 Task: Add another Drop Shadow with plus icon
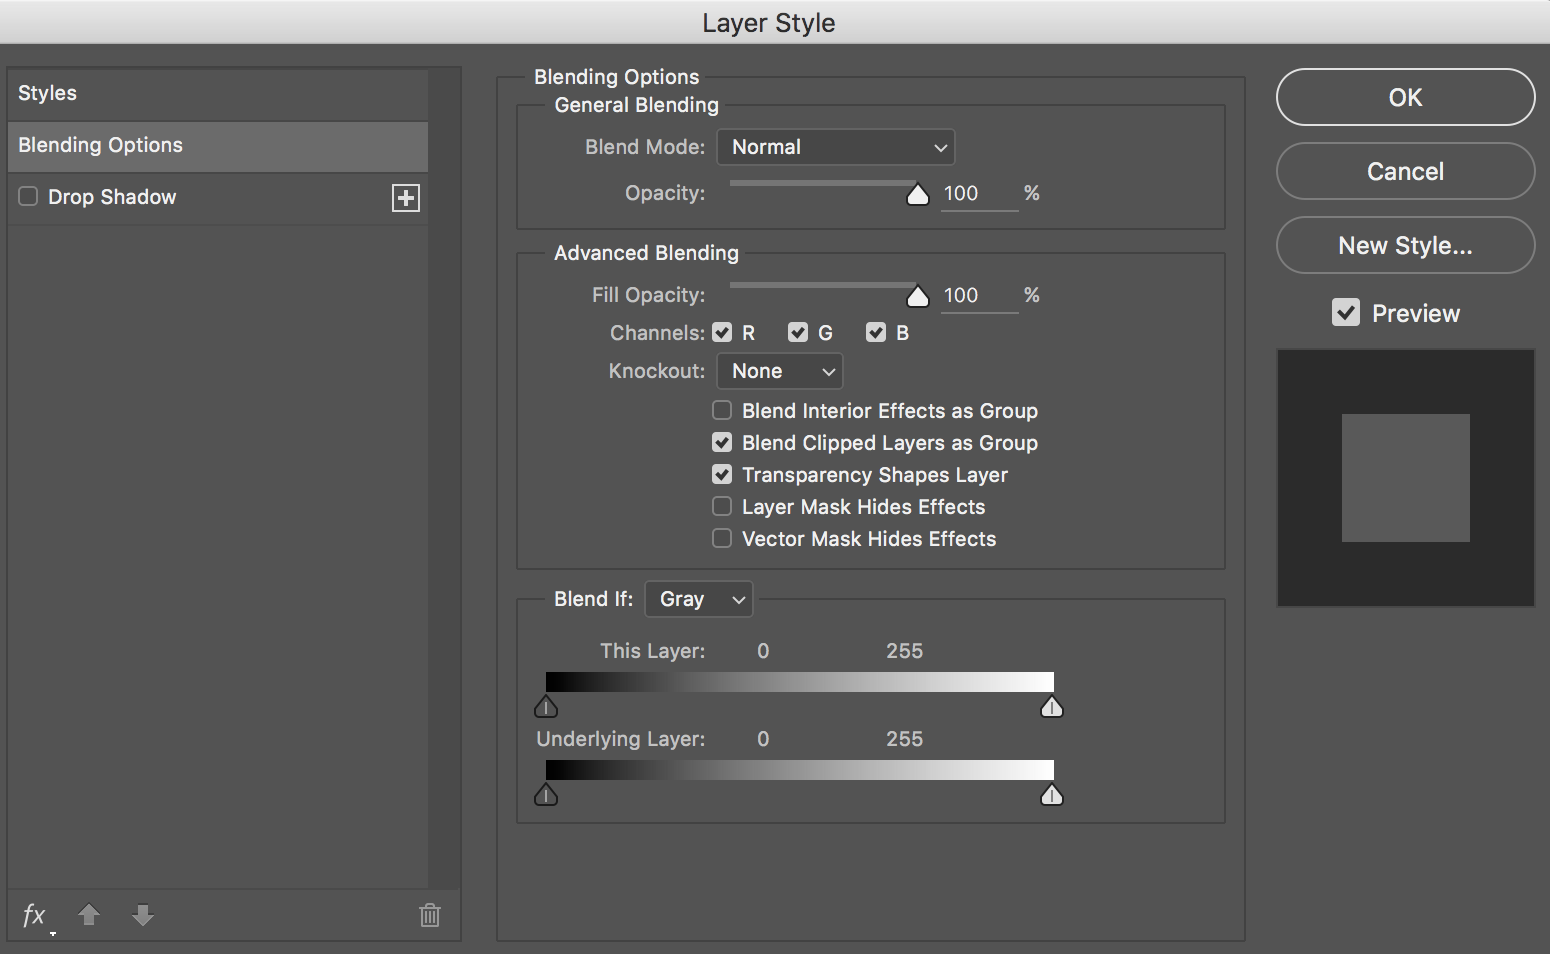406,198
